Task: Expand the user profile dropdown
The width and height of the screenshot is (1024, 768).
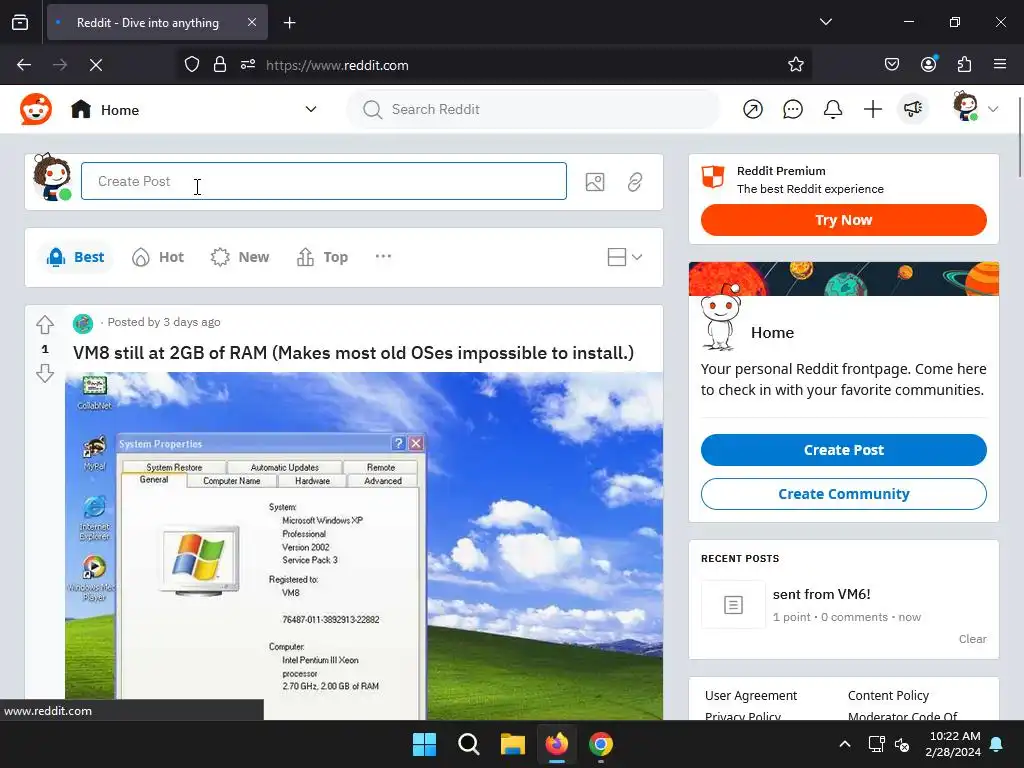Action: click(993, 109)
